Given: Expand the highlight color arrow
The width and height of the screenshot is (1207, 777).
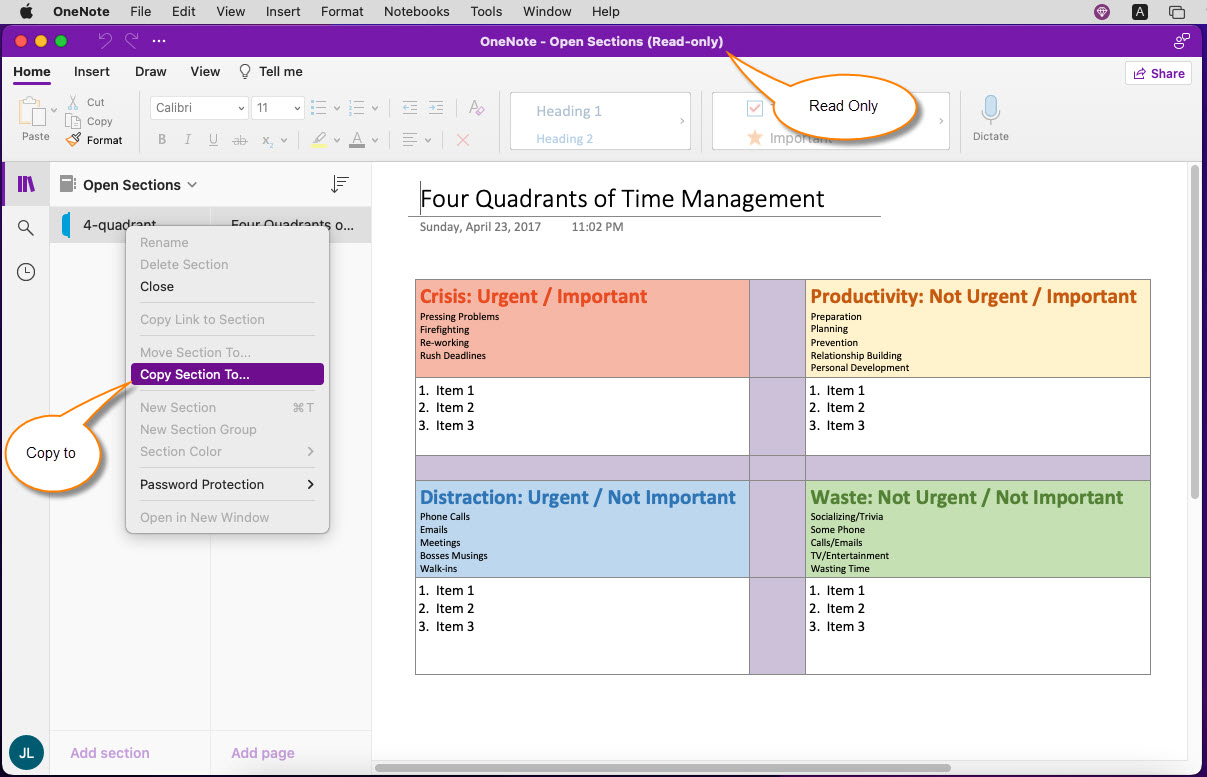Looking at the screenshot, I should point(337,141).
